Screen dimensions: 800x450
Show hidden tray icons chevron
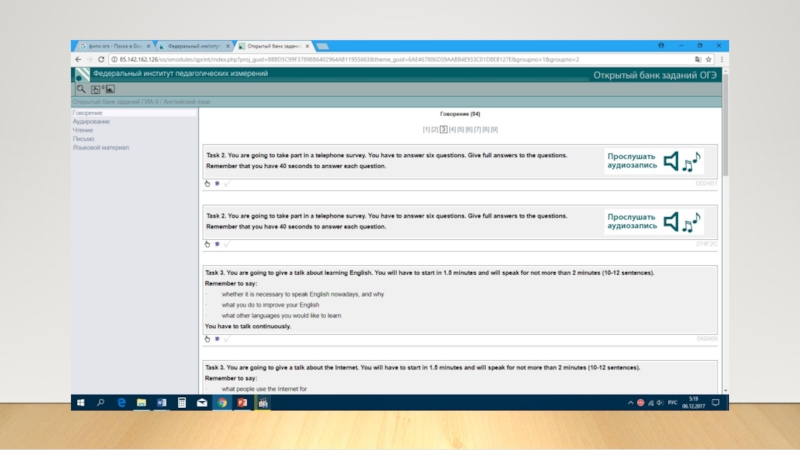(631, 403)
